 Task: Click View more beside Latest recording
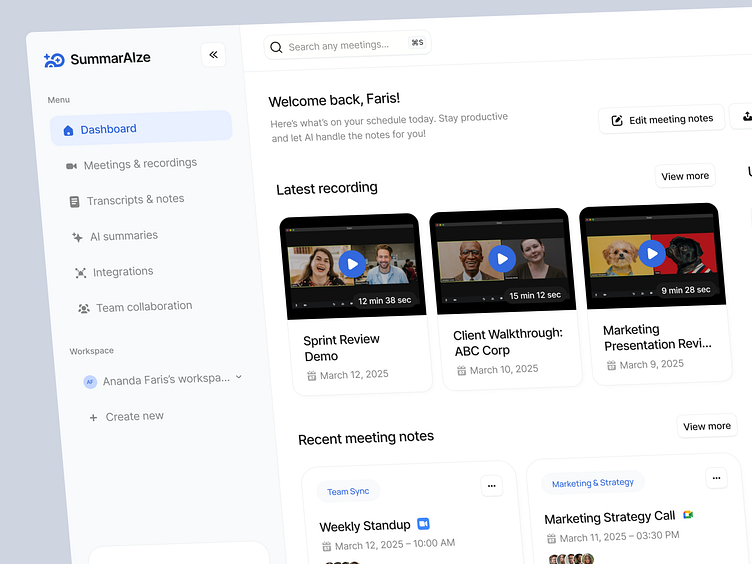click(x=685, y=176)
